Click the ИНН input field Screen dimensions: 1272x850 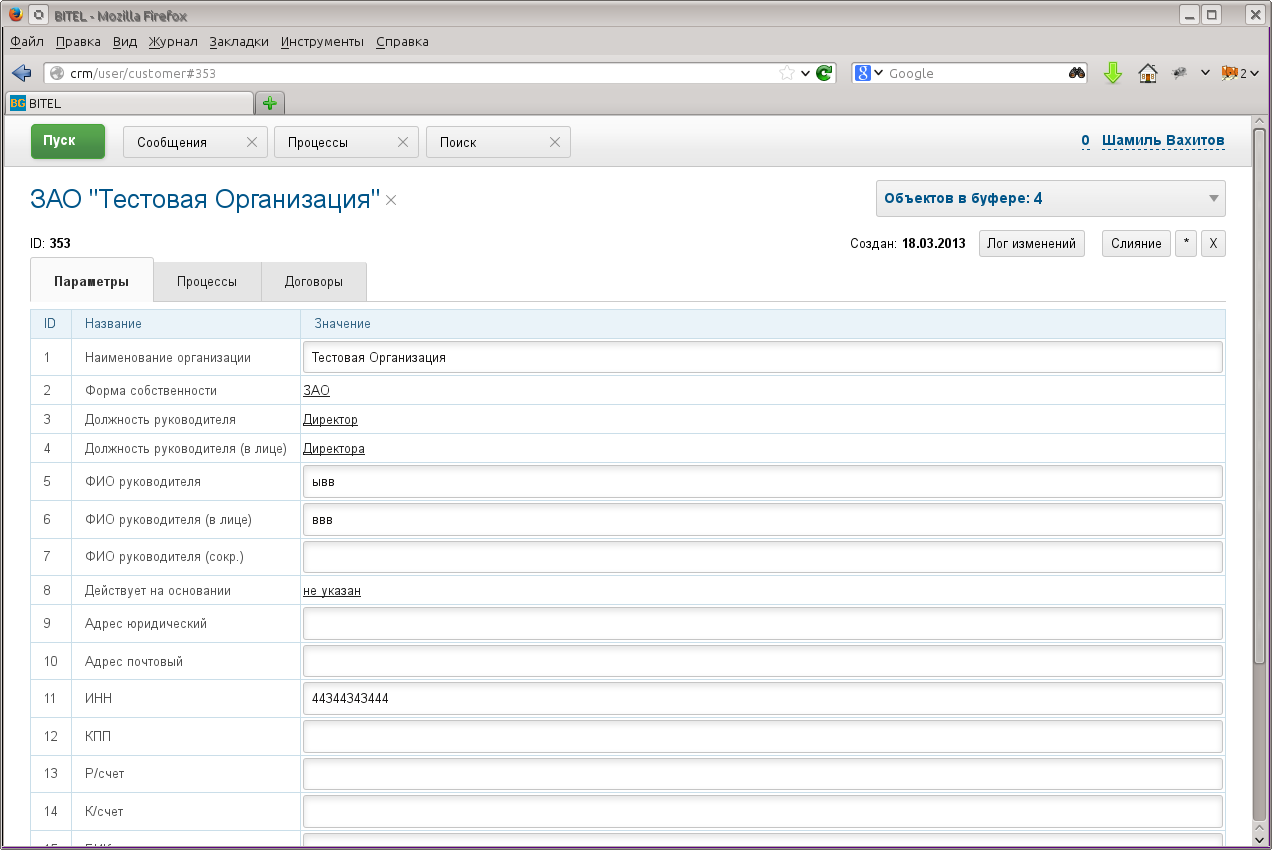[762, 699]
